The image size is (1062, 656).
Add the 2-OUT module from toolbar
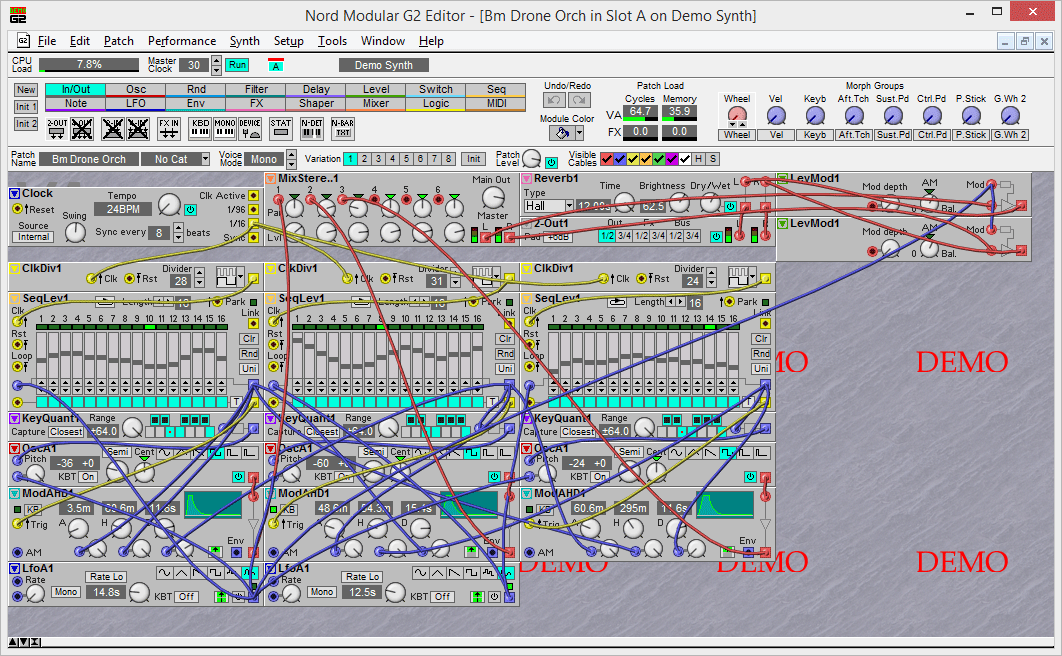(57, 128)
